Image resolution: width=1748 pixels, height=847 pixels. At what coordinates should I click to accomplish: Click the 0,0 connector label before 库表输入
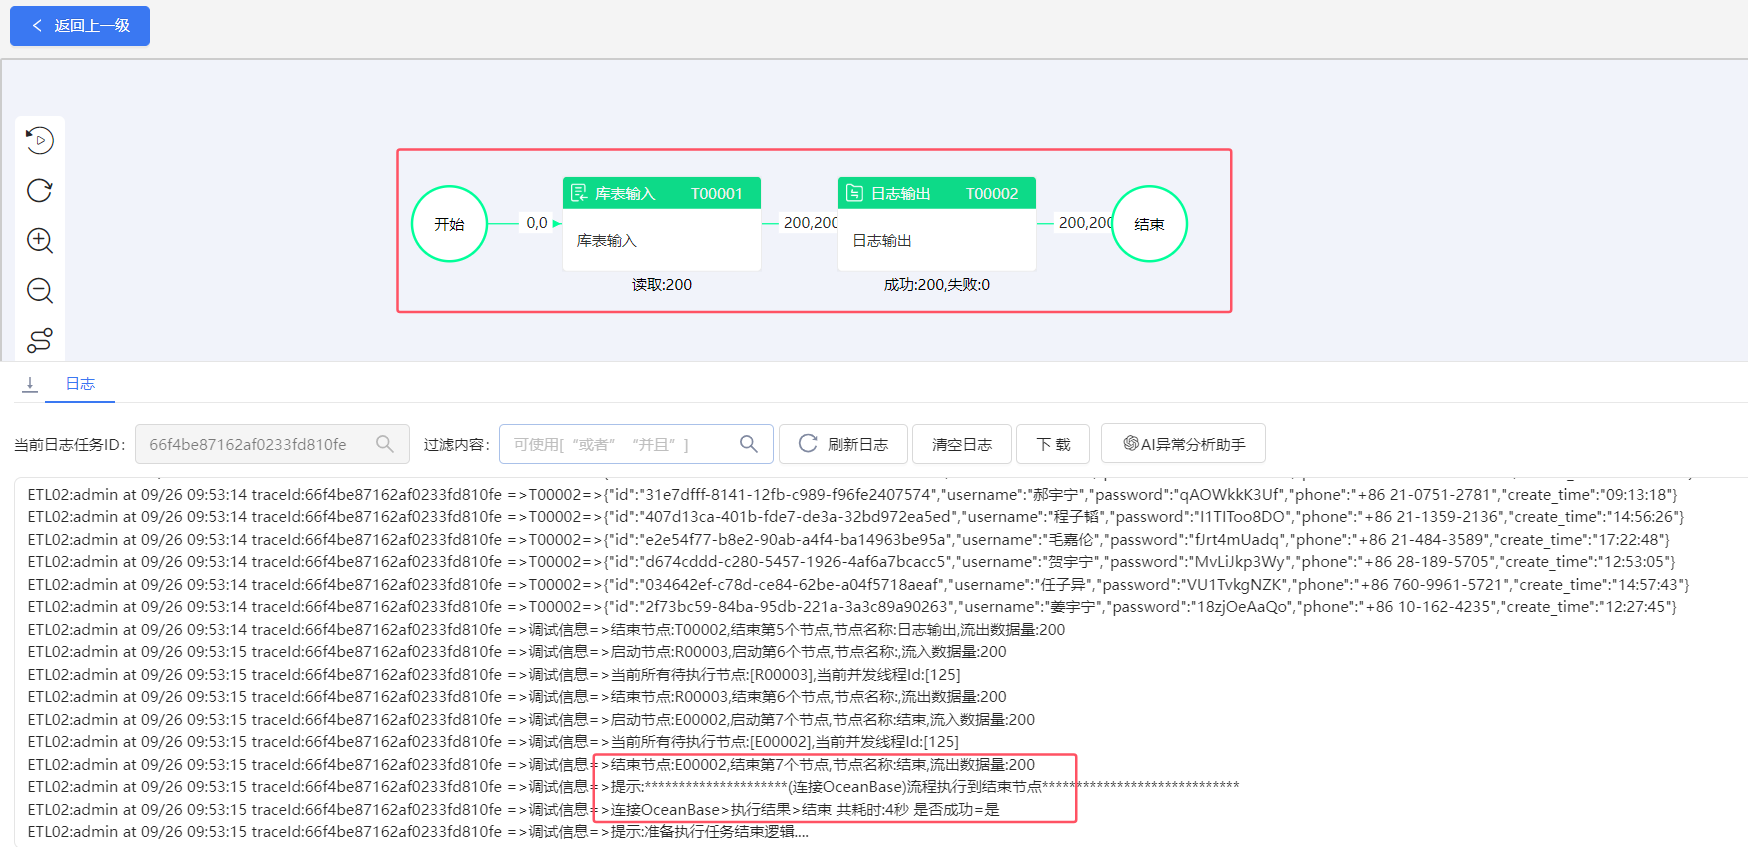[x=537, y=223]
